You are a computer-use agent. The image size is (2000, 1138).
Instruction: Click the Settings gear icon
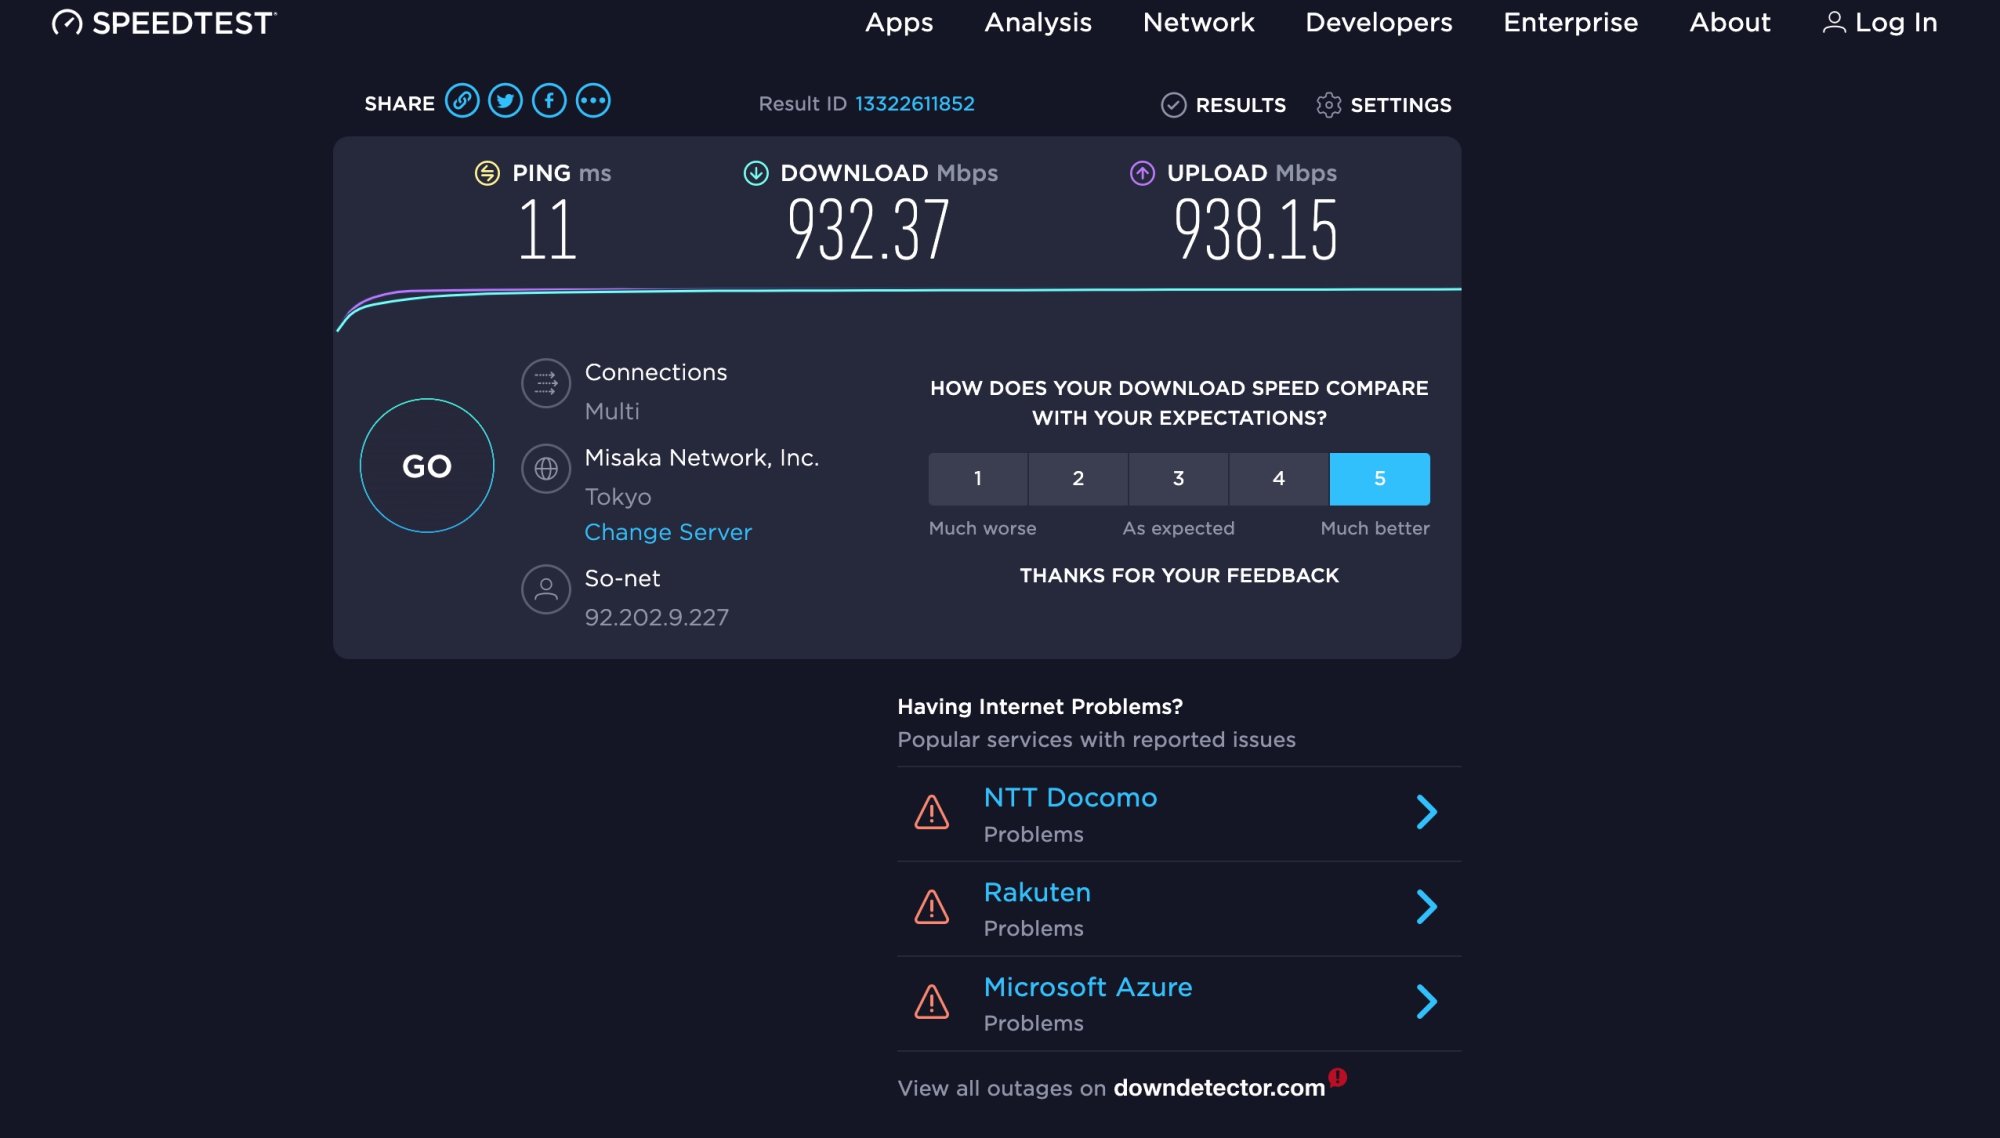coord(1328,105)
